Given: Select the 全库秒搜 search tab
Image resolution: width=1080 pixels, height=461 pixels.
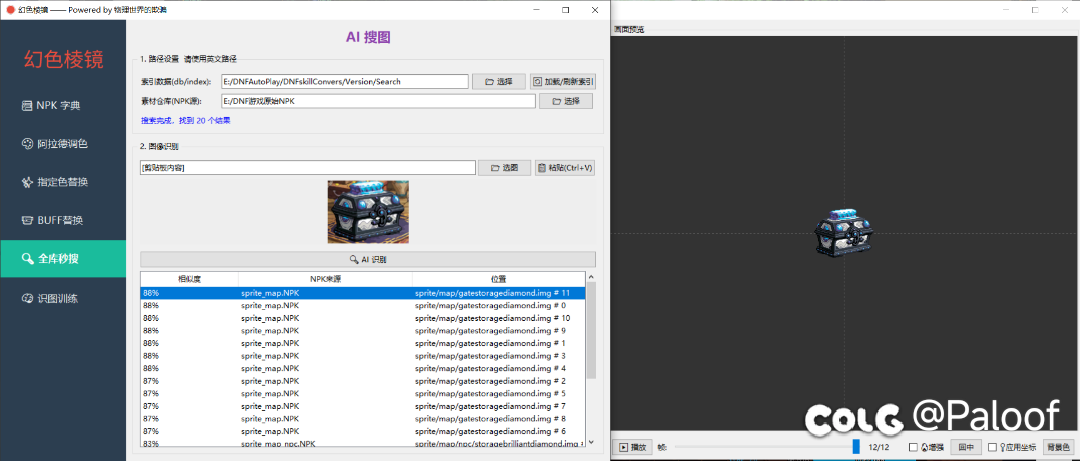Looking at the screenshot, I should pos(63,259).
